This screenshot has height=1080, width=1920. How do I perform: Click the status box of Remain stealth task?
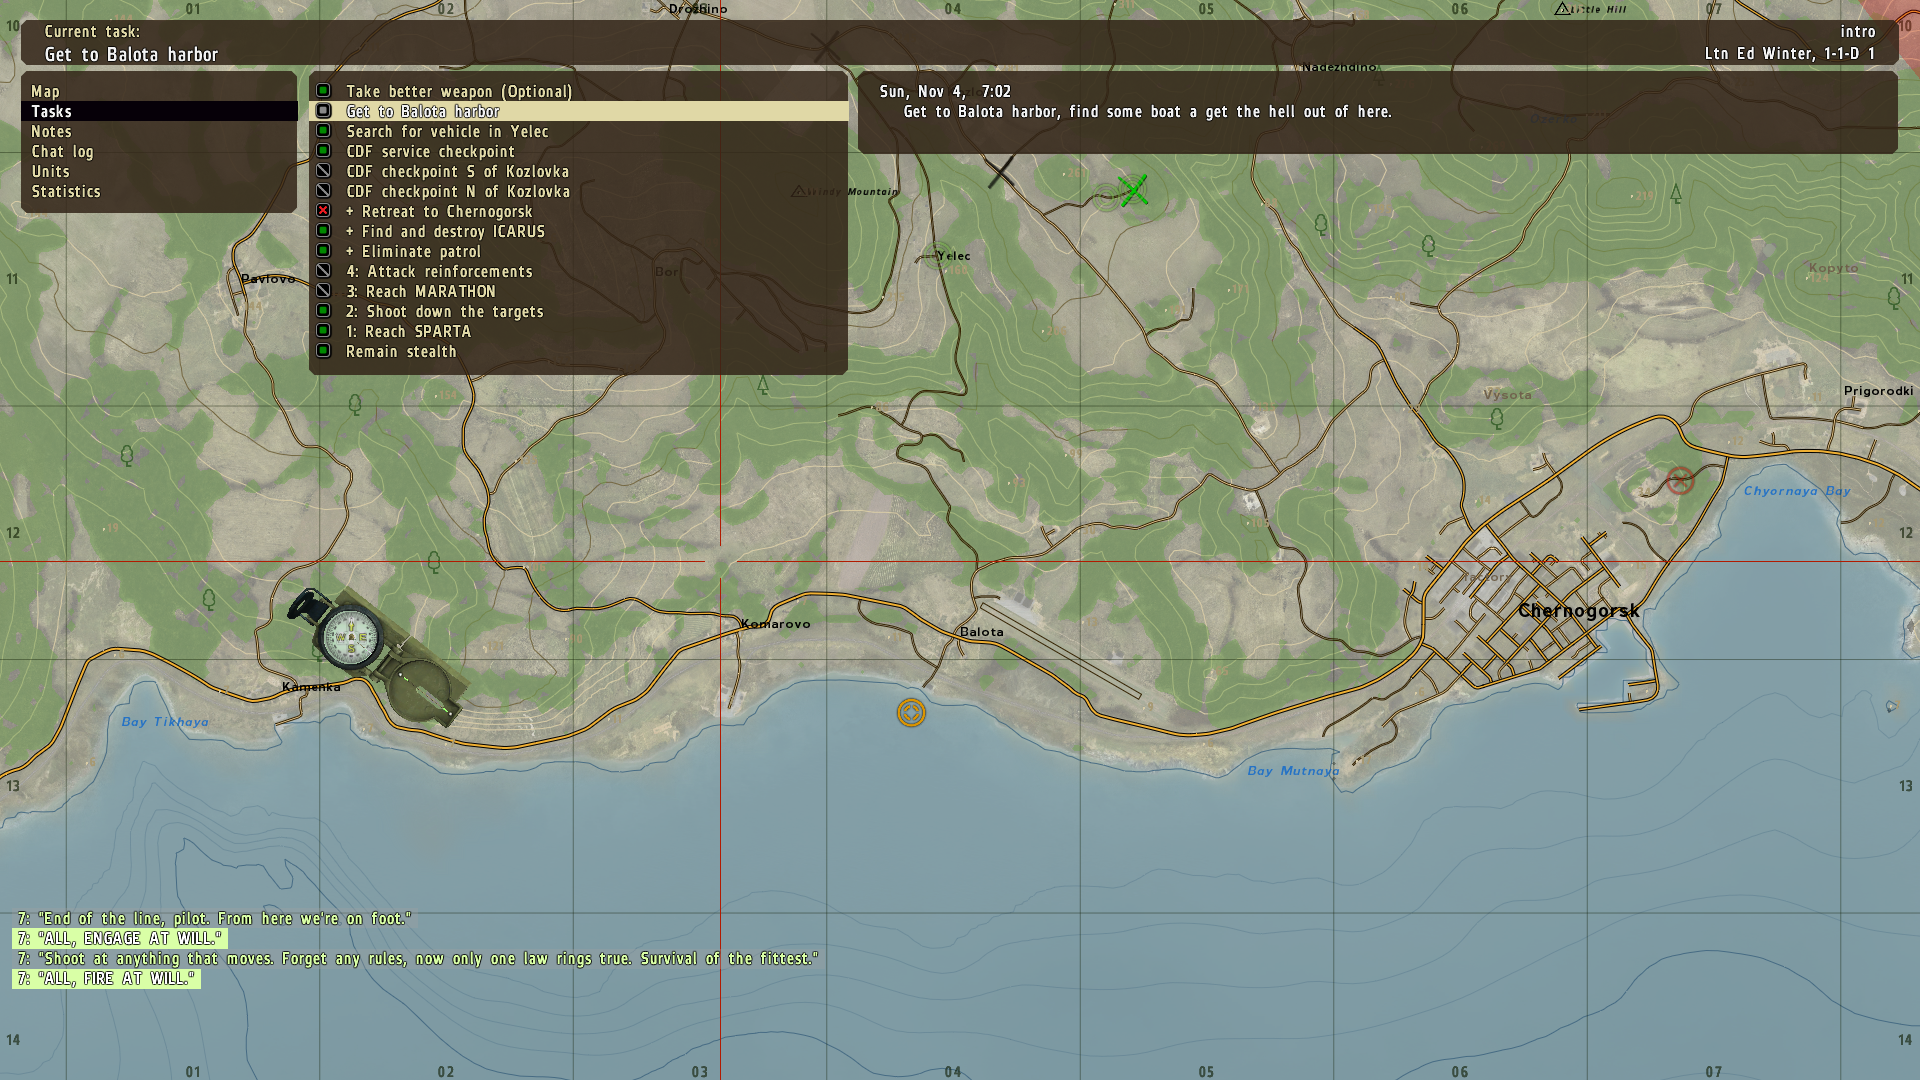click(x=323, y=351)
